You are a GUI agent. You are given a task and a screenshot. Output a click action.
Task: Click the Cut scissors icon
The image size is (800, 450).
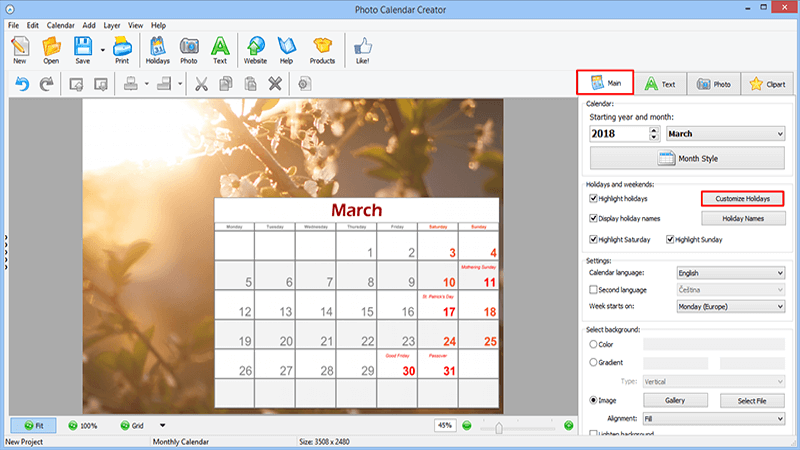(202, 84)
